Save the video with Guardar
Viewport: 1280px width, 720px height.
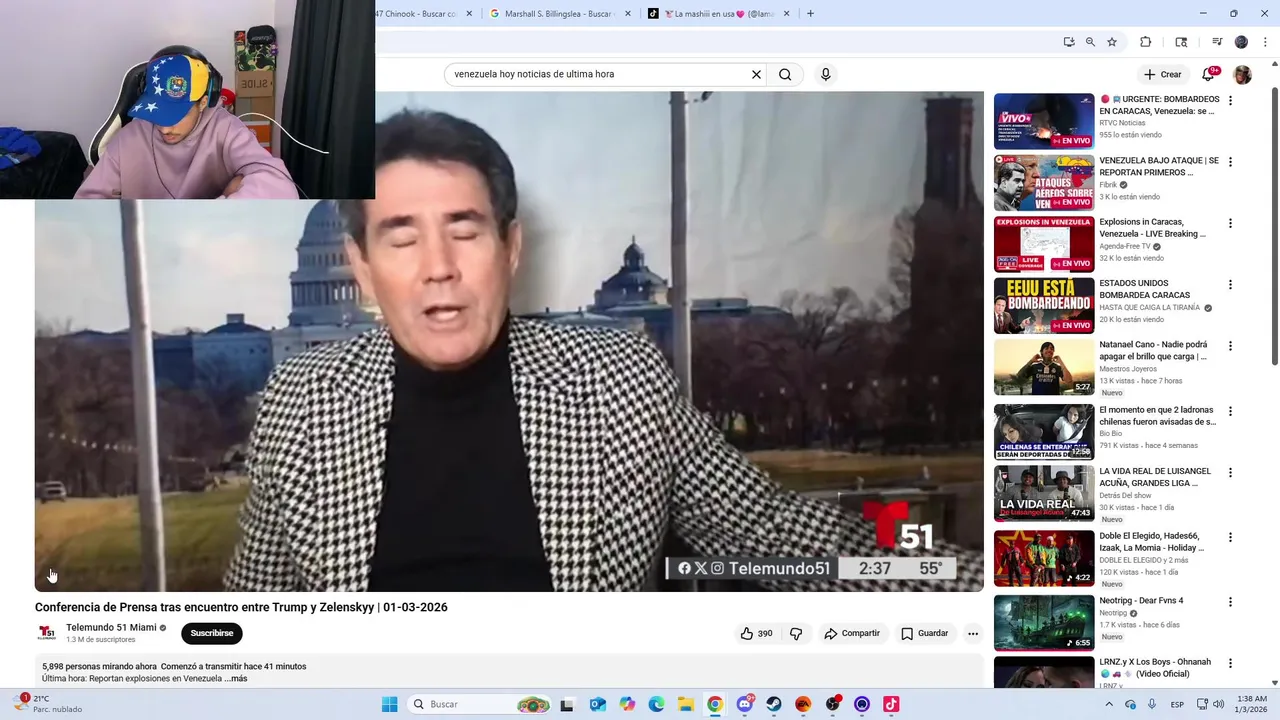point(924,633)
